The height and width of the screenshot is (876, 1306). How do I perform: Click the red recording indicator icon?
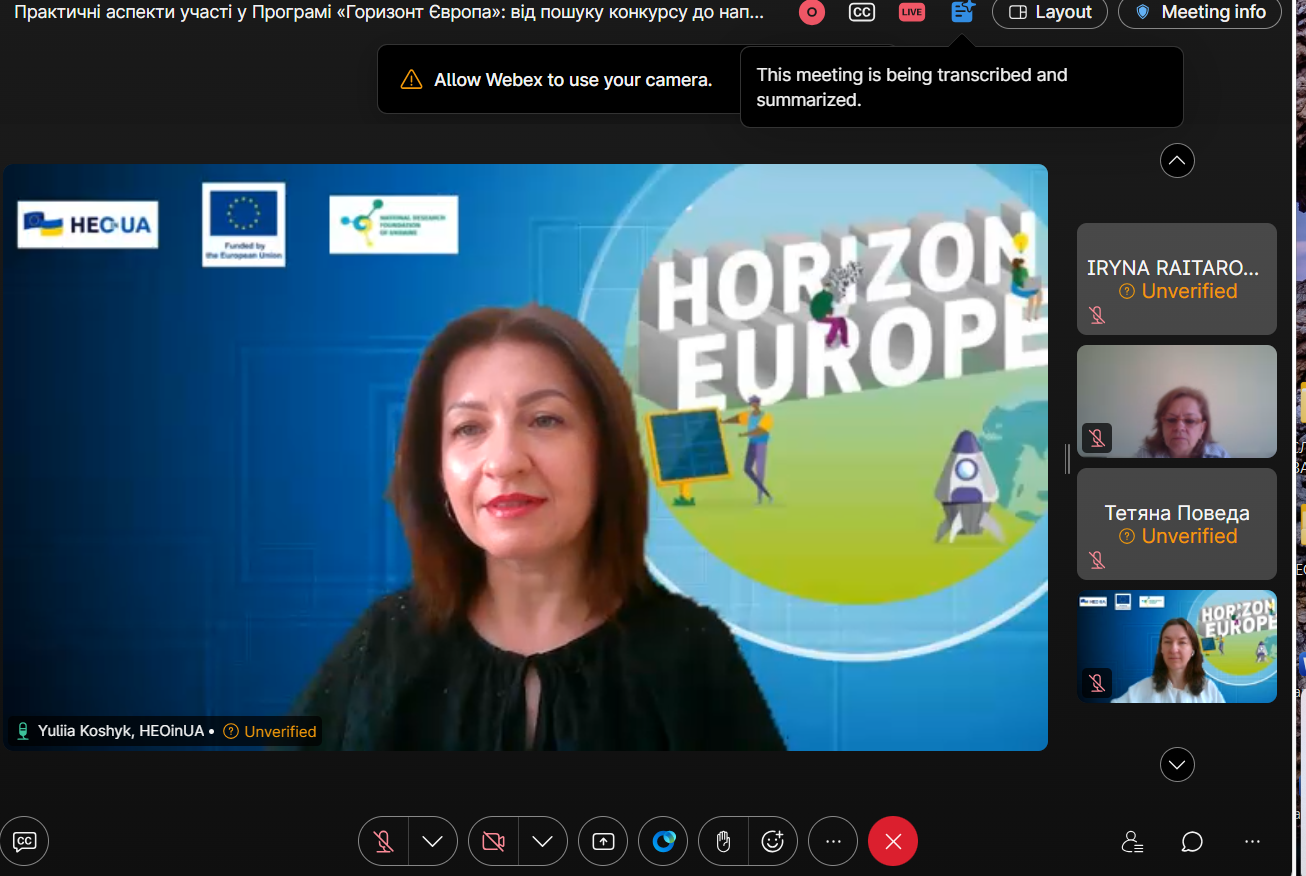pos(812,13)
